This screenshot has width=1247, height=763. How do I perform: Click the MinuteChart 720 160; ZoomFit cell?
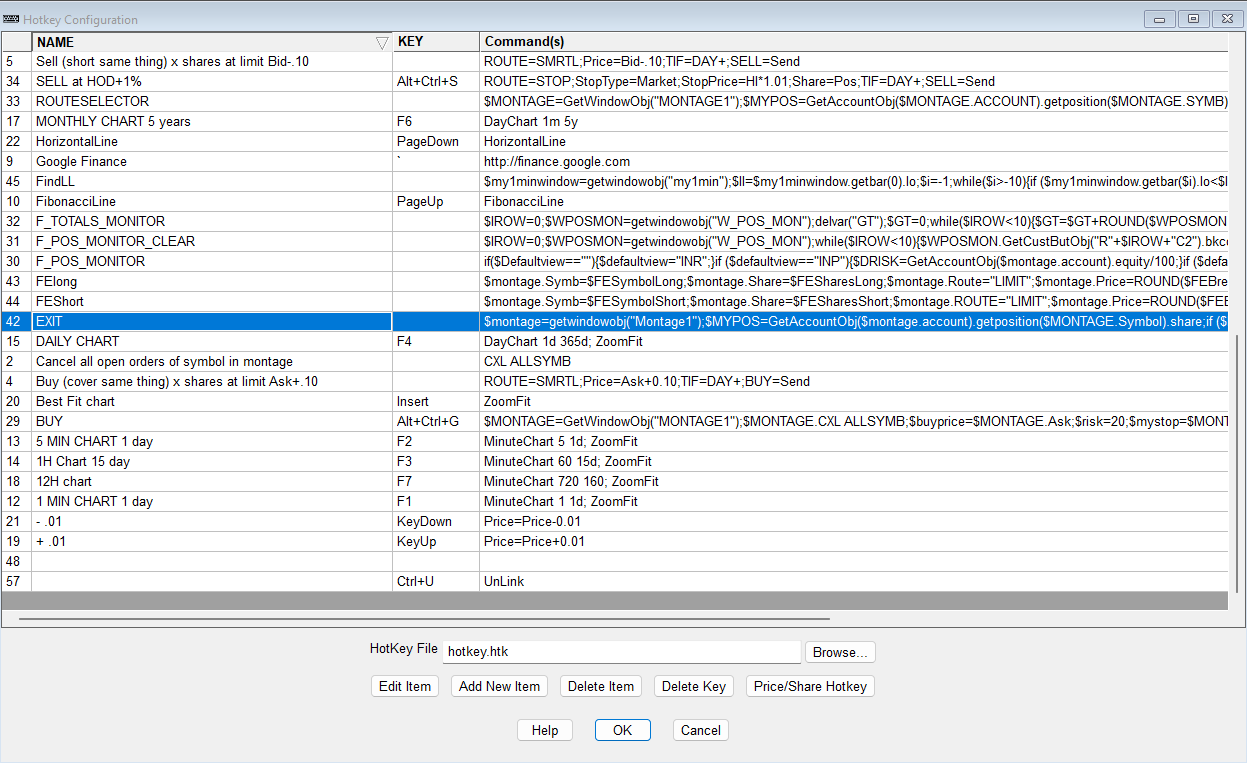click(854, 481)
